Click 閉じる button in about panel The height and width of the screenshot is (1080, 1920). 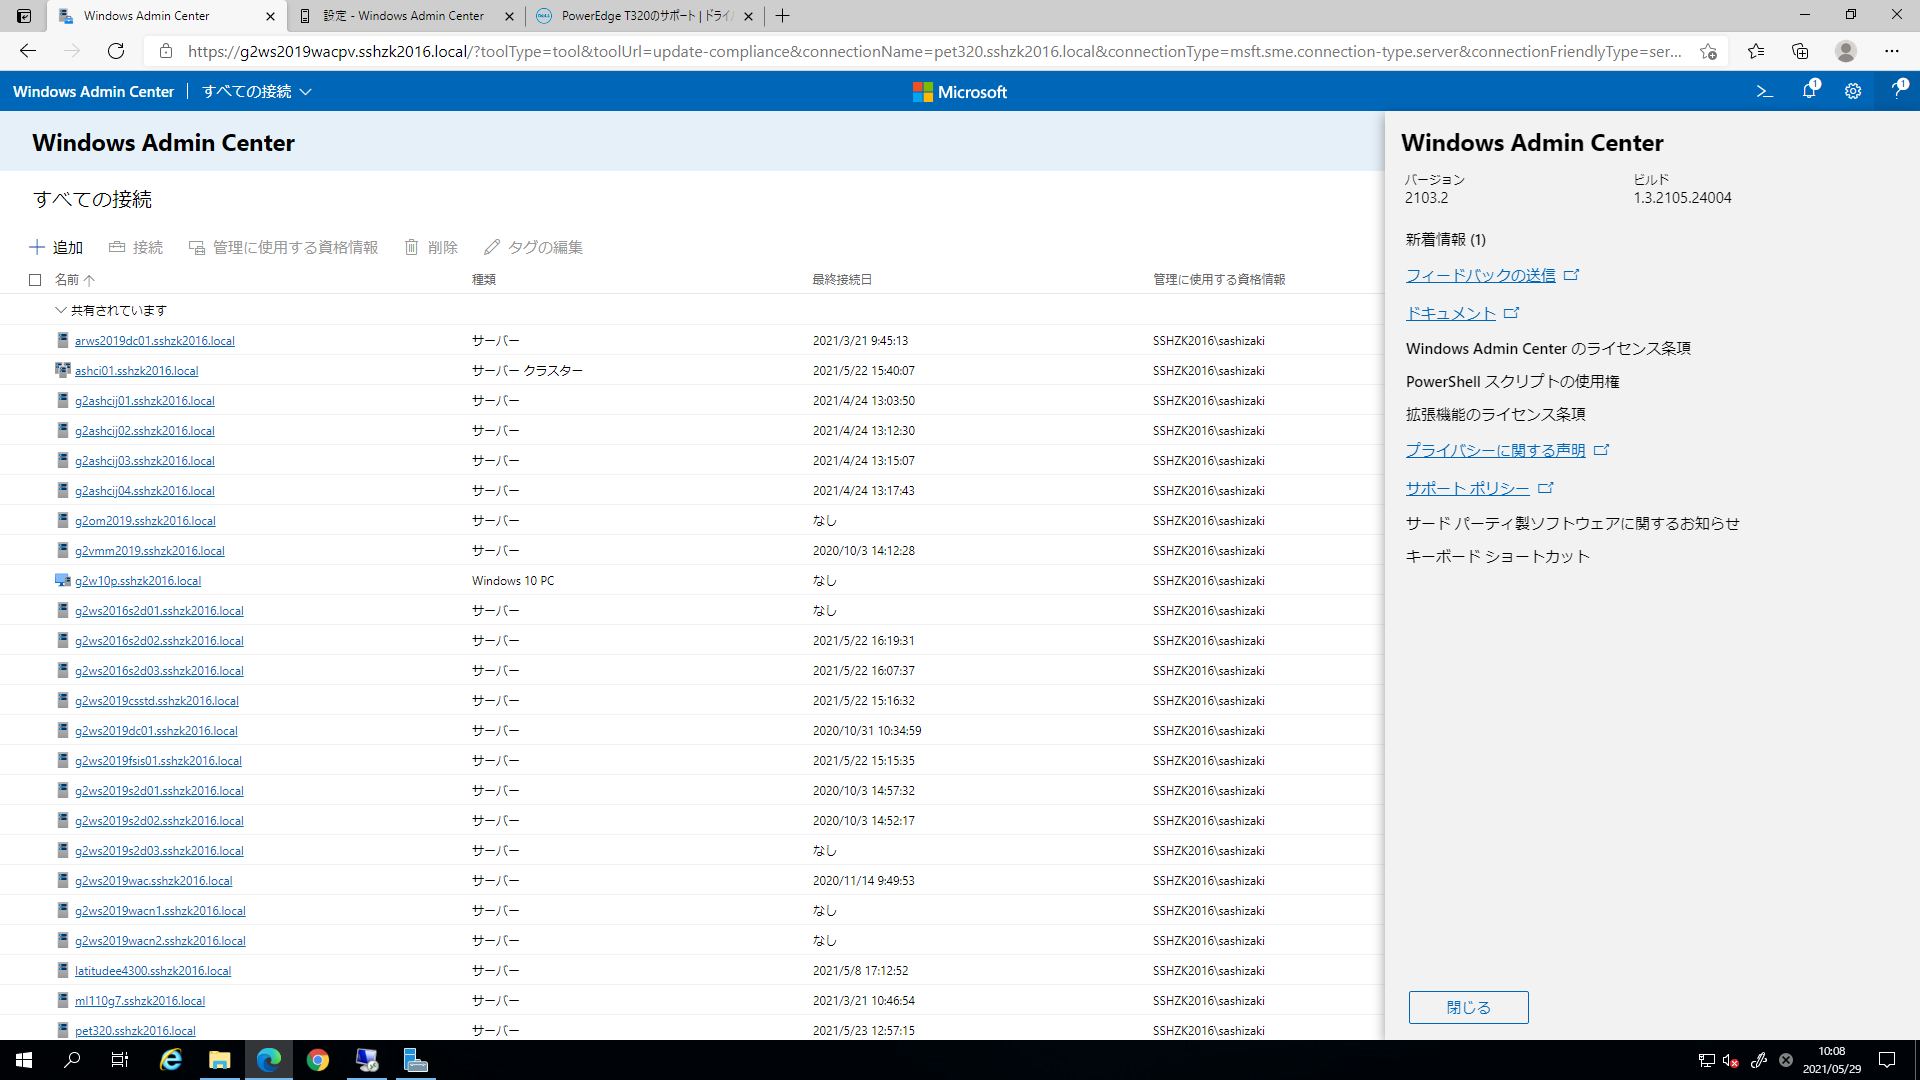click(x=1468, y=1007)
